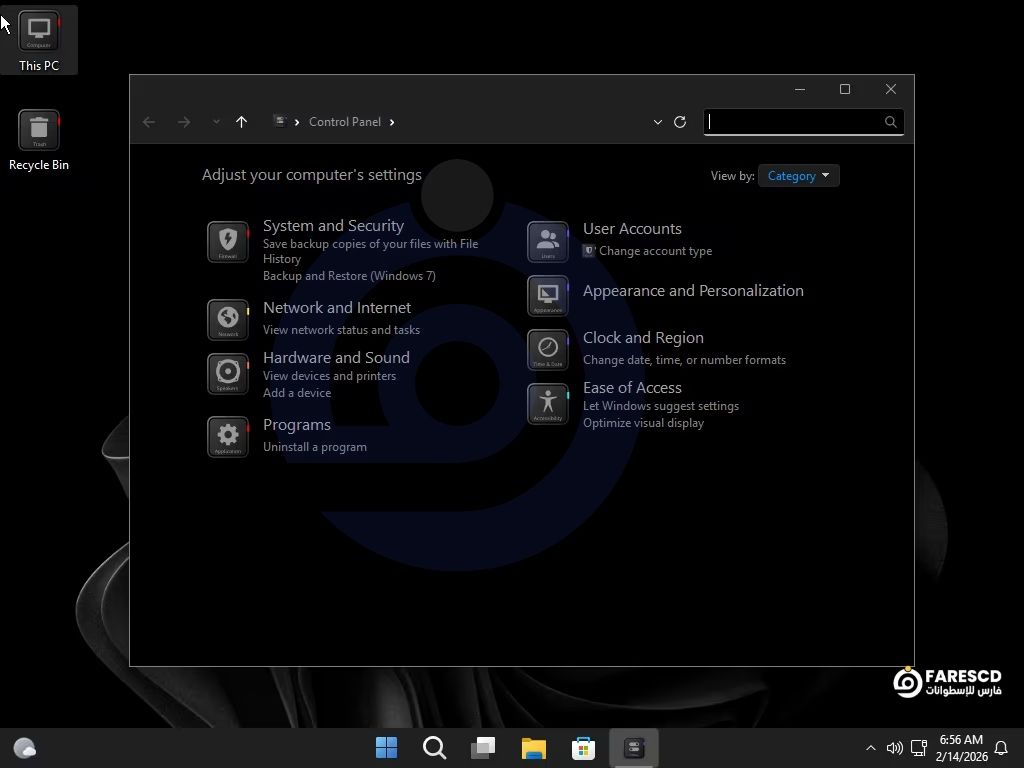Show hidden system tray icons
Screen dimensions: 1024x768
pyautogui.click(x=870, y=748)
